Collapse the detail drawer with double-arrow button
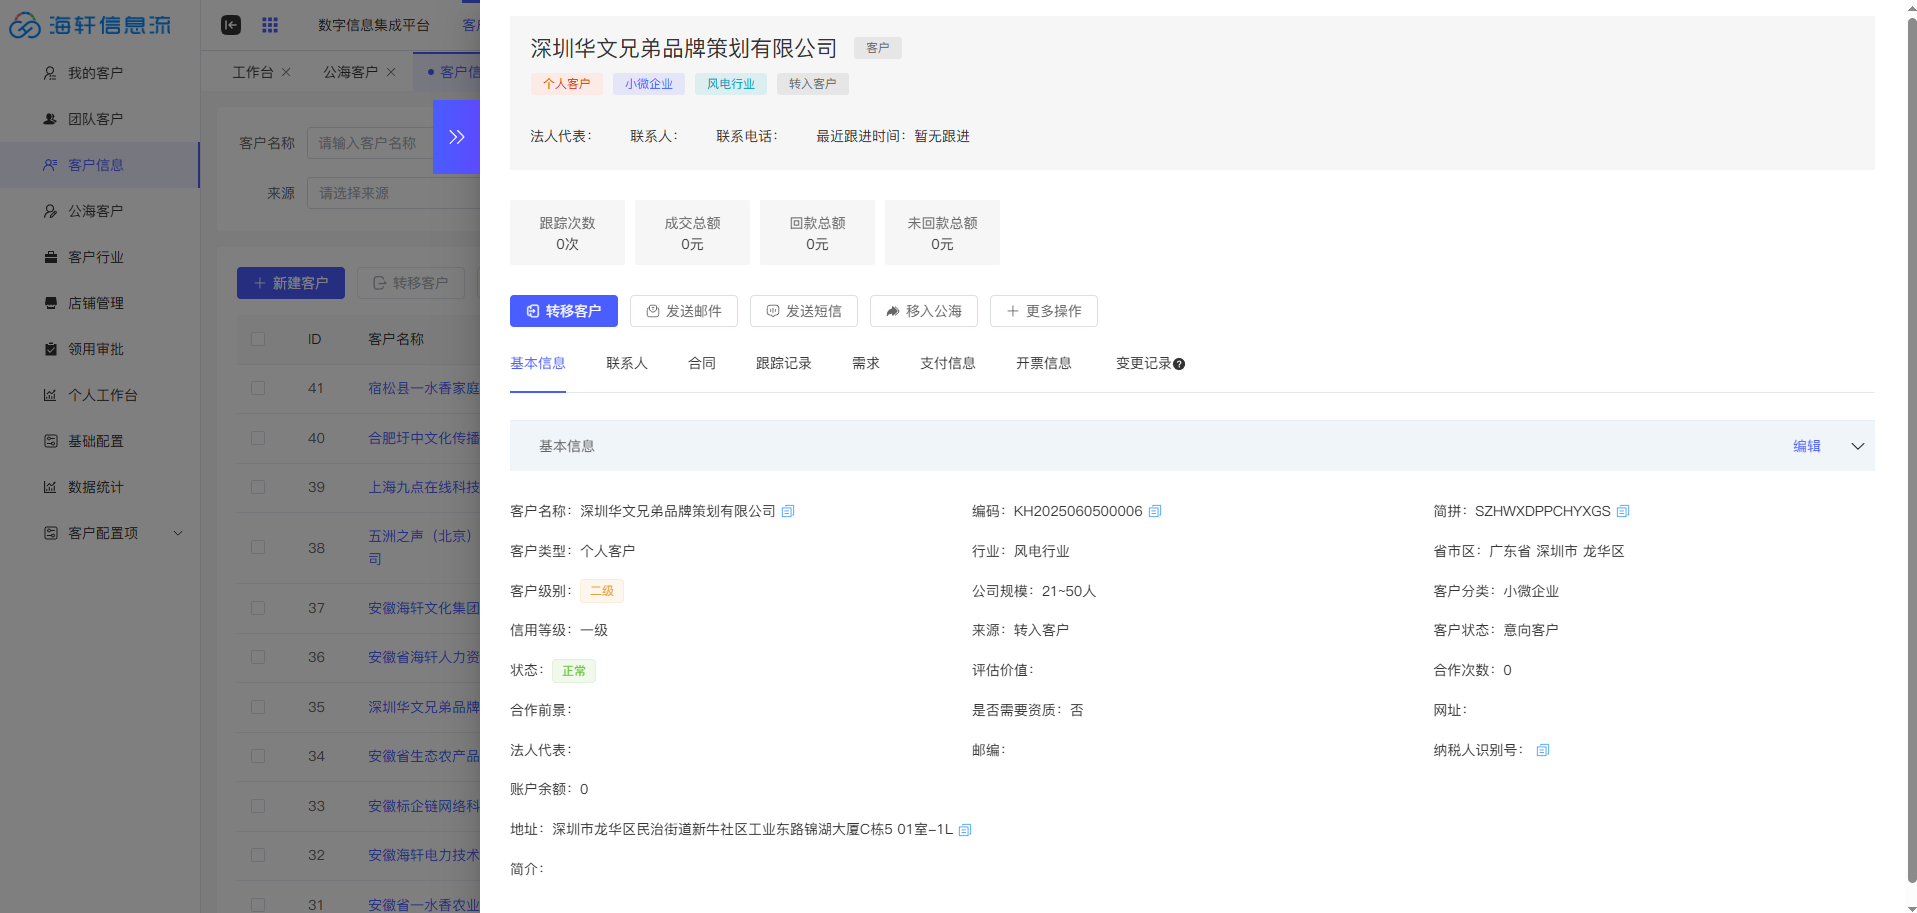Image resolution: width=1917 pixels, height=913 pixels. pyautogui.click(x=456, y=137)
